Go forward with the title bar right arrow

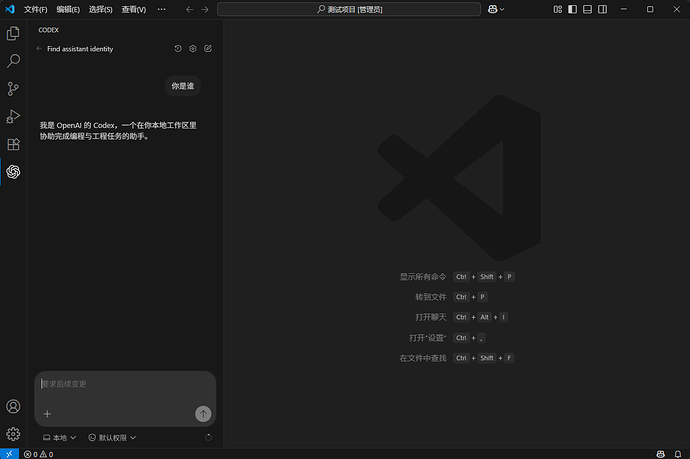point(205,9)
